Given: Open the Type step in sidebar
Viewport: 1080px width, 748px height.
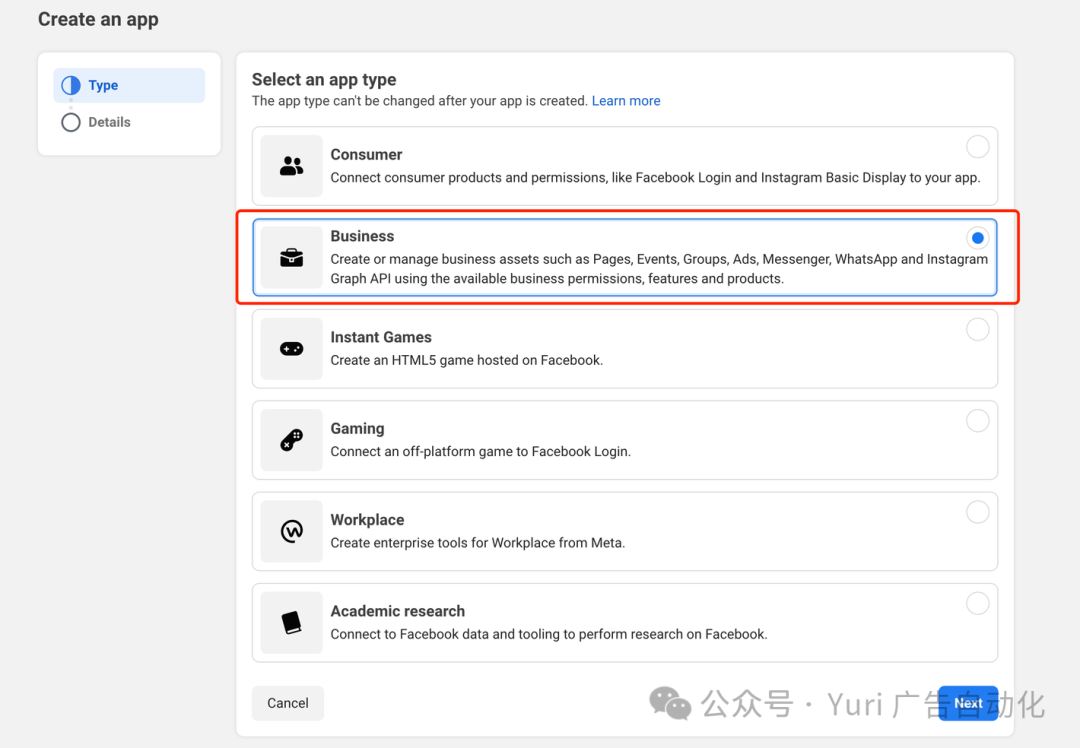Looking at the screenshot, I should point(129,85).
